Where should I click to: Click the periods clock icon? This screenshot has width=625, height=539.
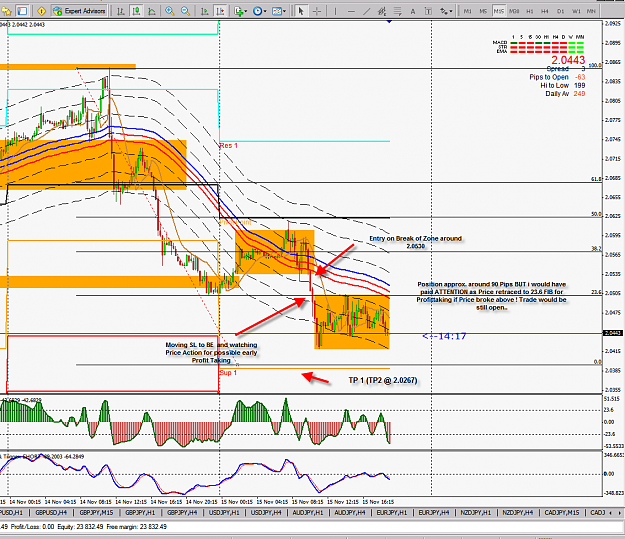coord(257,11)
